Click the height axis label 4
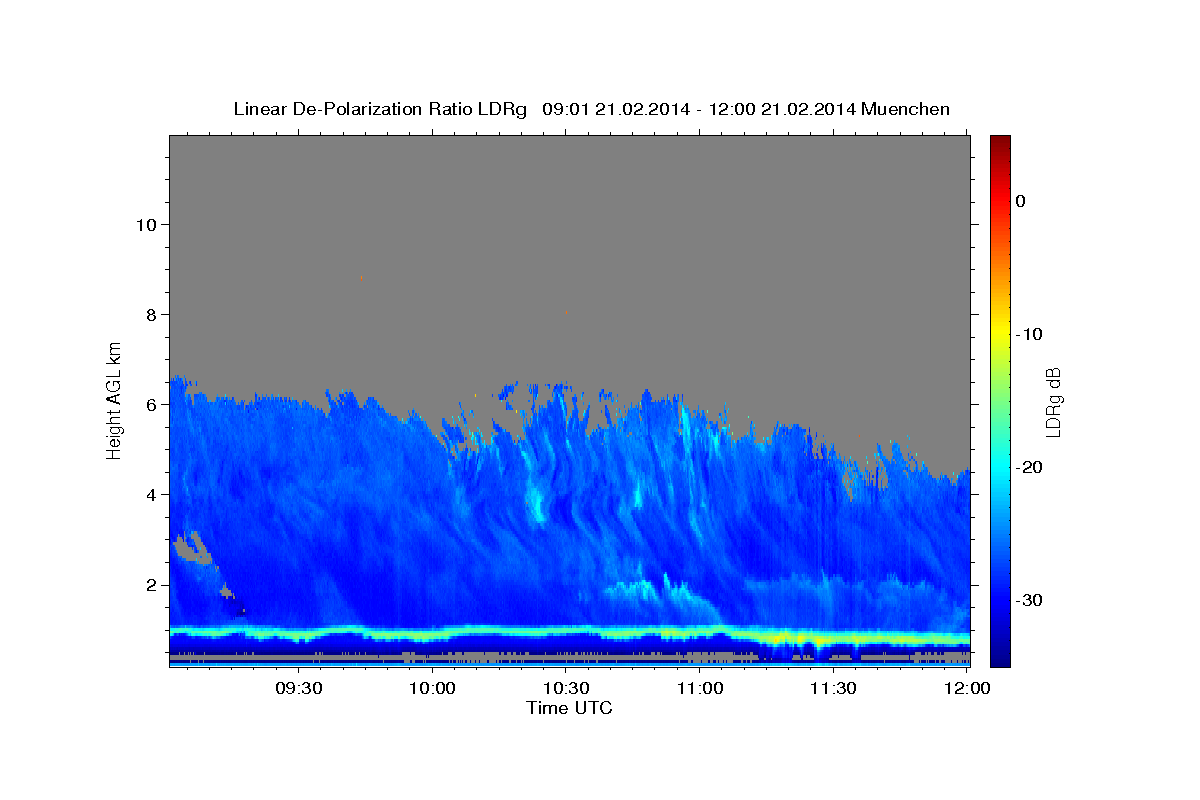This screenshot has height=800, width=1200. pyautogui.click(x=149, y=494)
